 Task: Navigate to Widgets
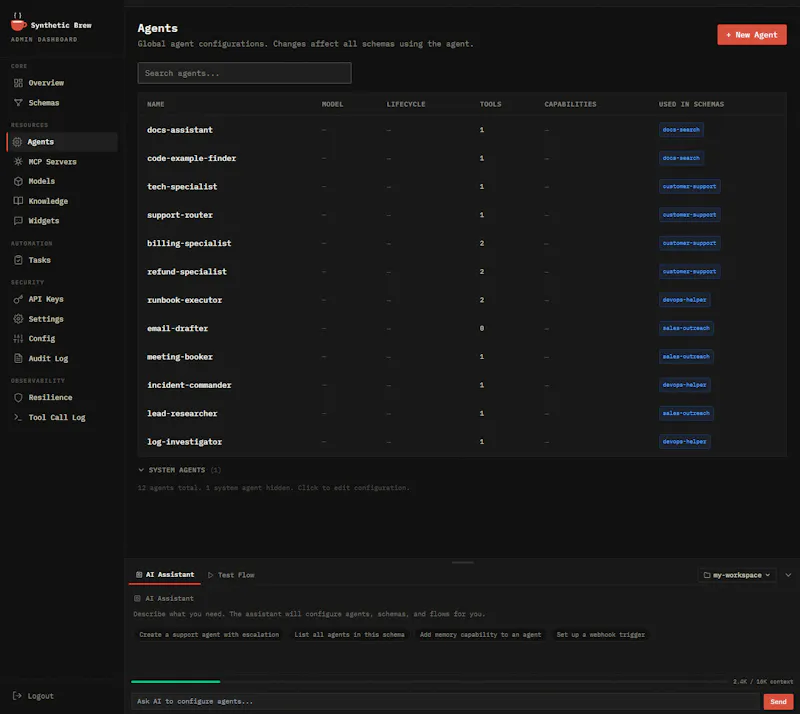[62, 220]
